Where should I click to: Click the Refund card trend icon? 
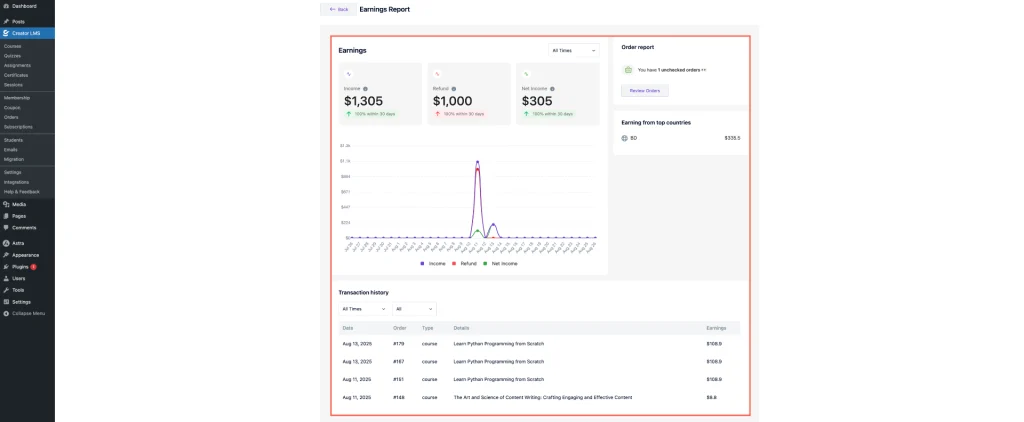pos(437,73)
